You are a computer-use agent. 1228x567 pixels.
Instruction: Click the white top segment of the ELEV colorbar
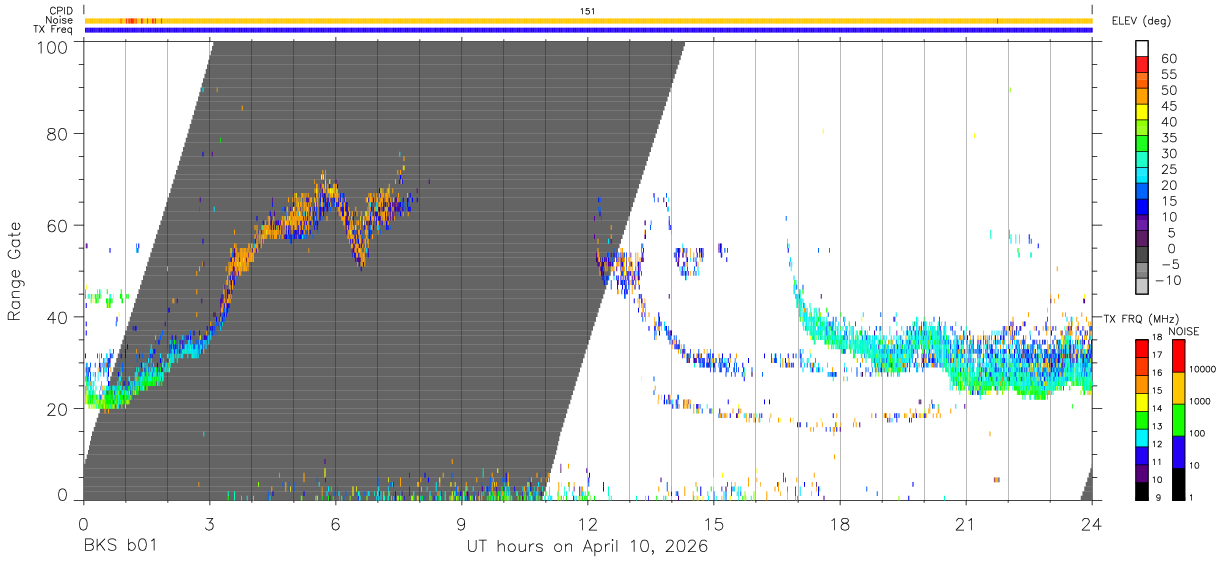pyautogui.click(x=1142, y=49)
